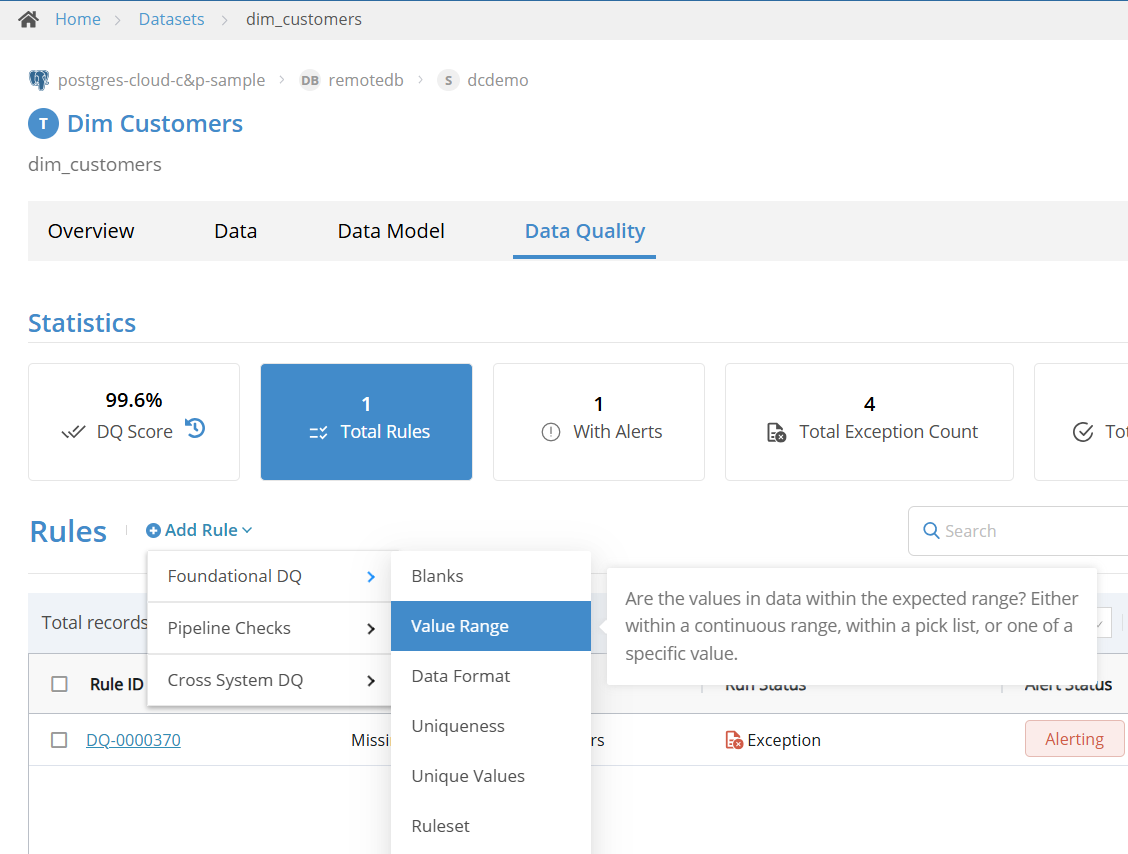Click the Rules section heading

[x=68, y=532]
